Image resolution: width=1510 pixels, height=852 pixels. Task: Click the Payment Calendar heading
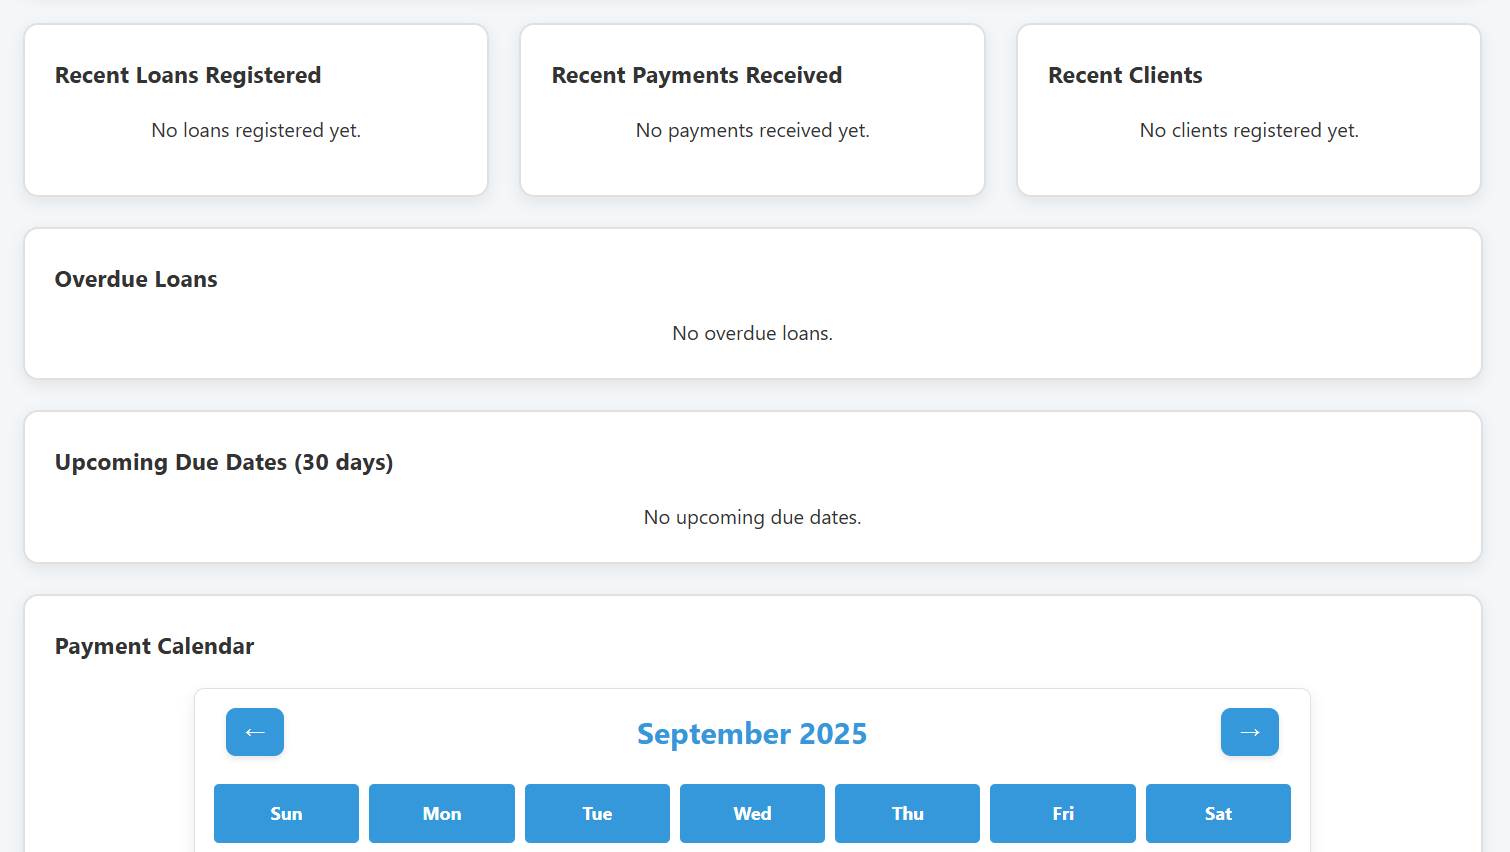[155, 646]
